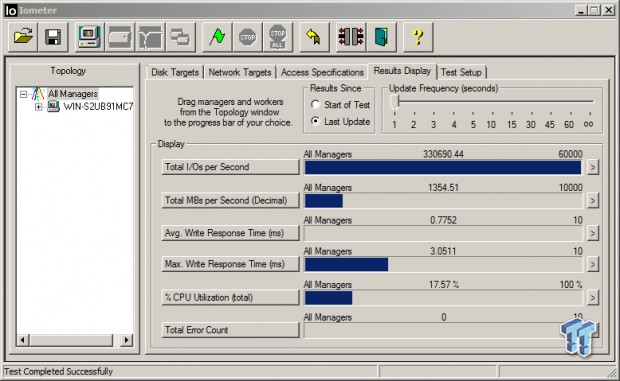This screenshot has width=620, height=381.
Task: Open the arrow beside Total MBs bar
Action: point(592,201)
